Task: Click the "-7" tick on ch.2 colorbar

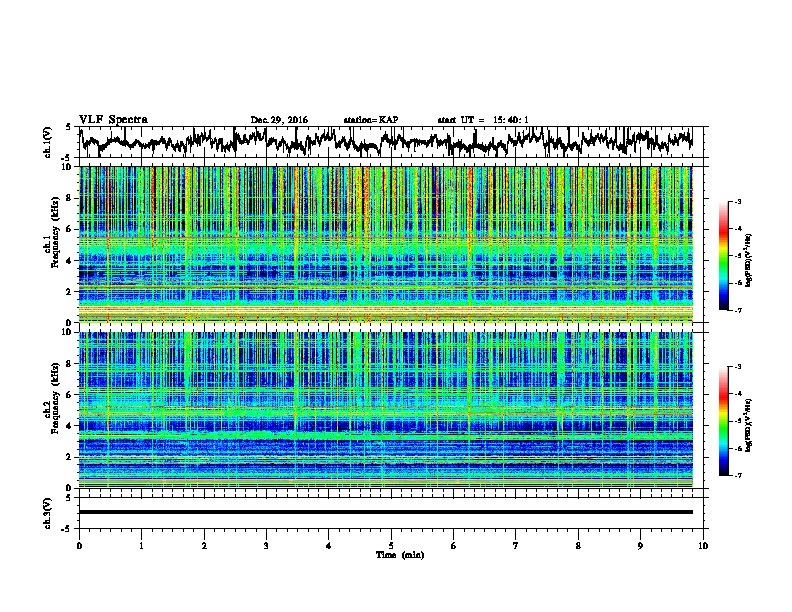Action: coord(738,476)
